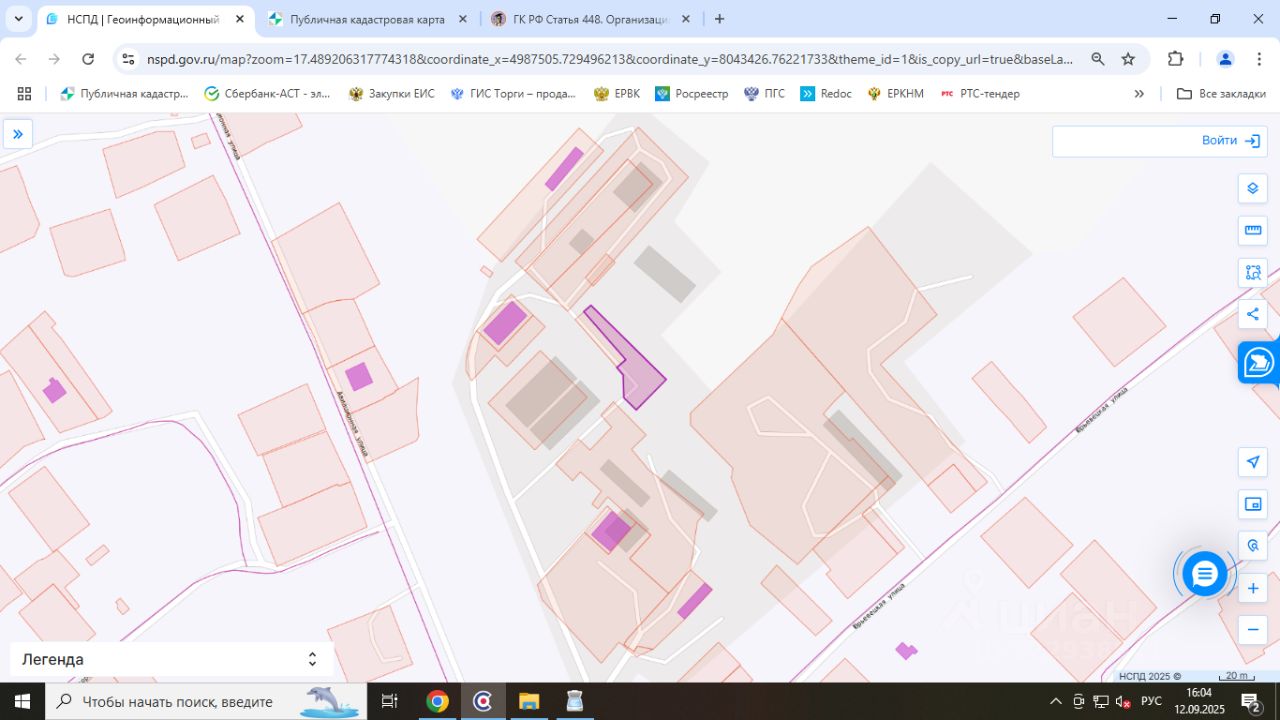
Task: Open the apps grid shortcut
Action: coord(24,93)
